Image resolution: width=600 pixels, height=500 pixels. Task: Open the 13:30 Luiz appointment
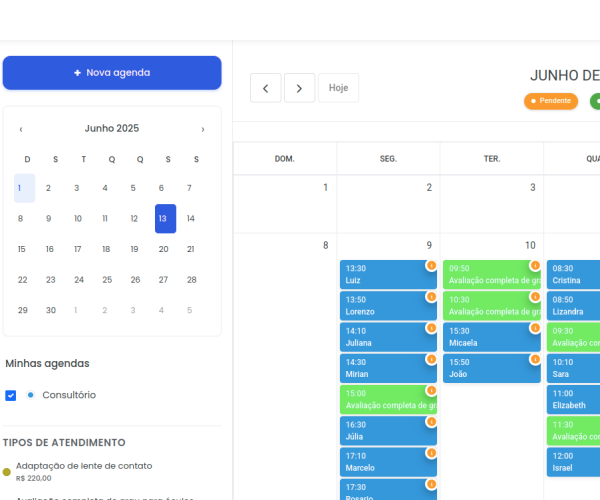pos(388,275)
